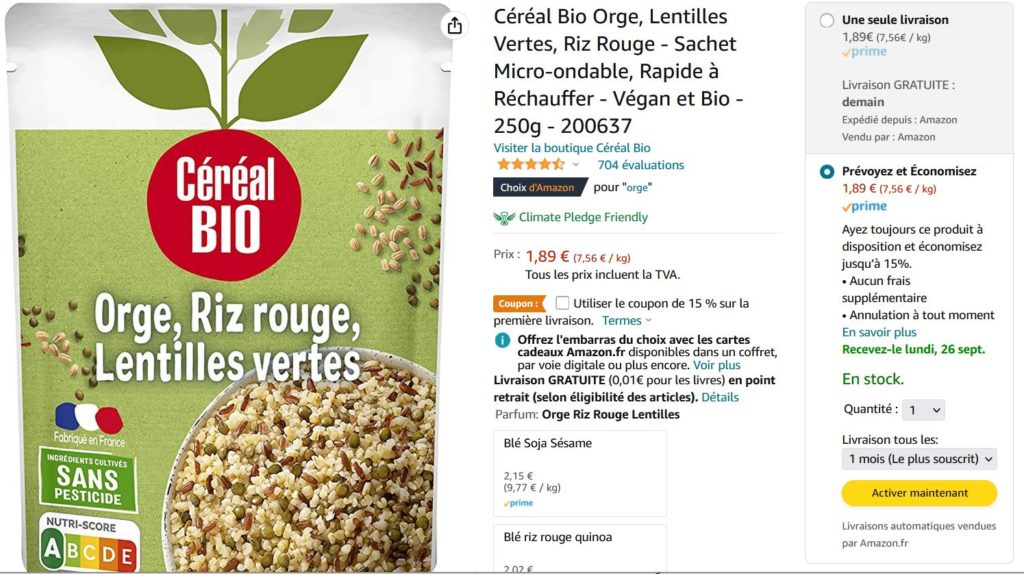This screenshot has width=1024, height=574.
Task: Click the star rating icons
Action: (530, 165)
